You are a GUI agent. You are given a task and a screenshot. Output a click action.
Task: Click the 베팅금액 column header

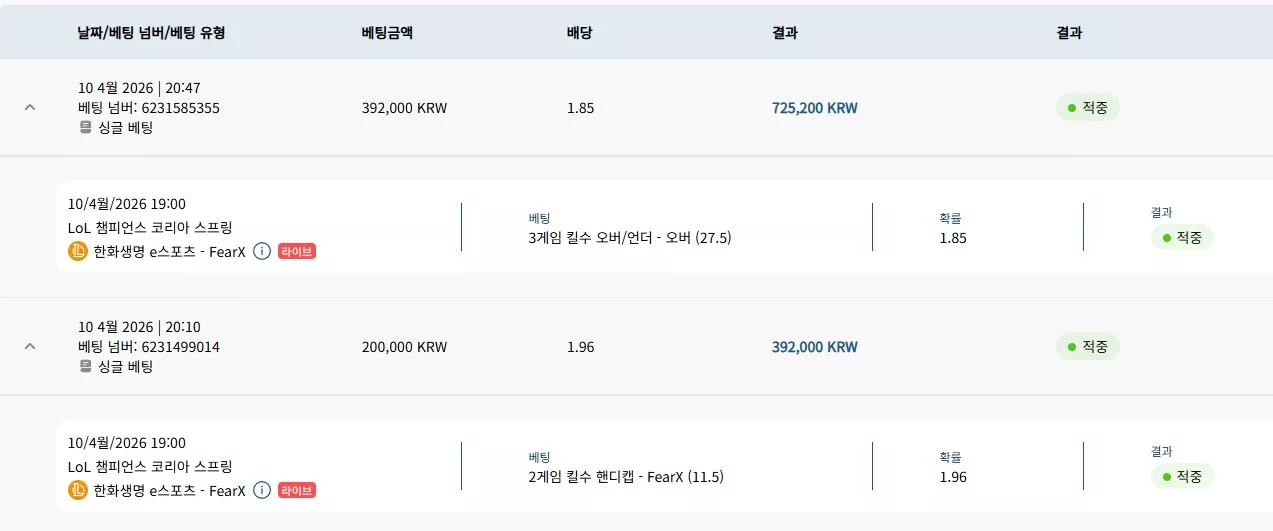click(x=387, y=32)
